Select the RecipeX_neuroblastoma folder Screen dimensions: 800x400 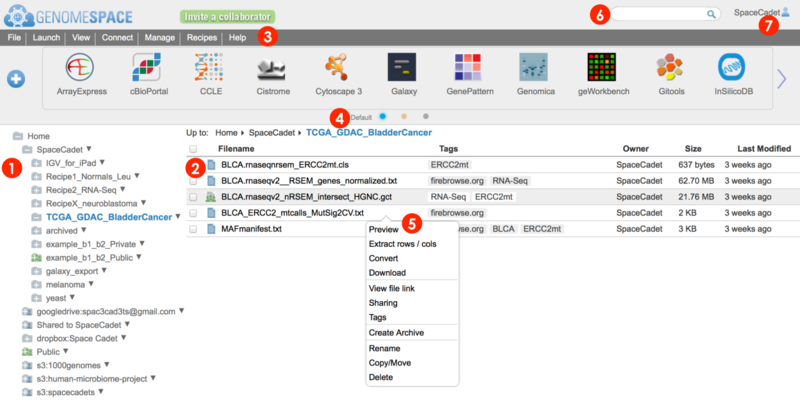click(x=91, y=203)
